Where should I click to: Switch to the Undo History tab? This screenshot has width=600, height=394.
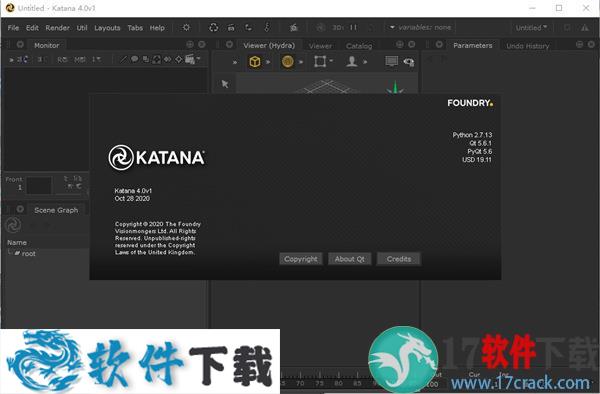click(x=528, y=46)
